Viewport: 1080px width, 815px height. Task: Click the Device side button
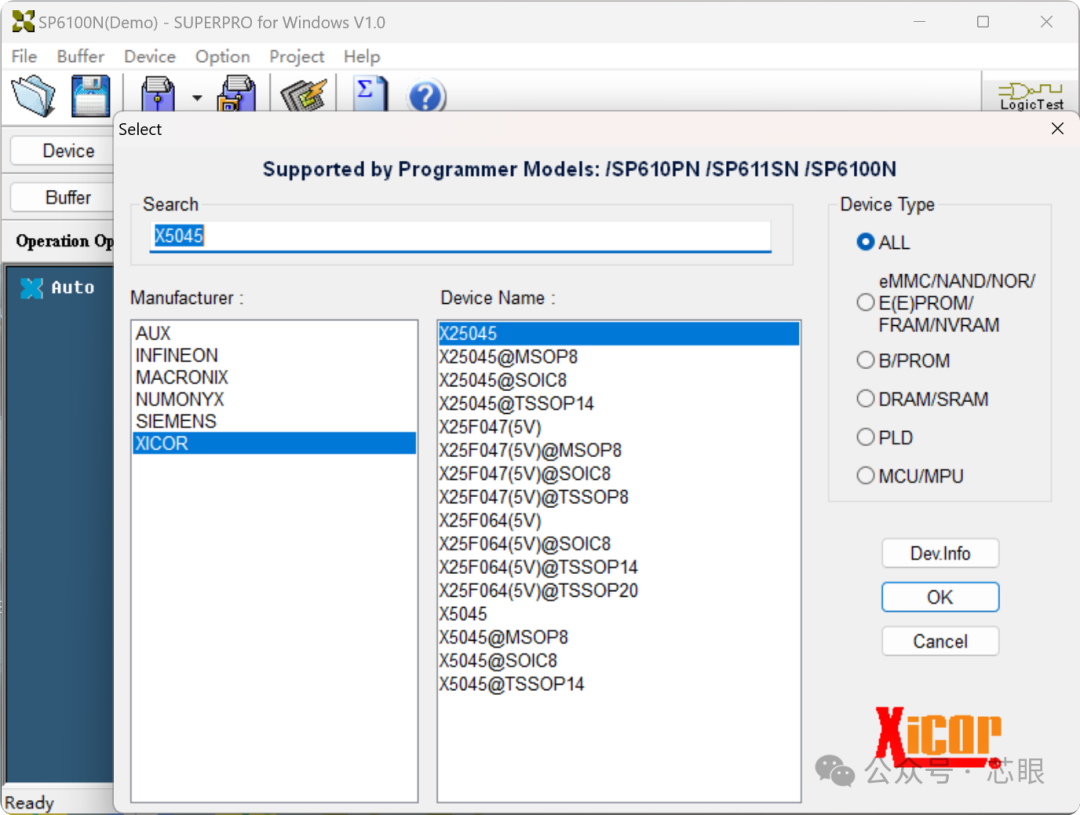pos(63,151)
